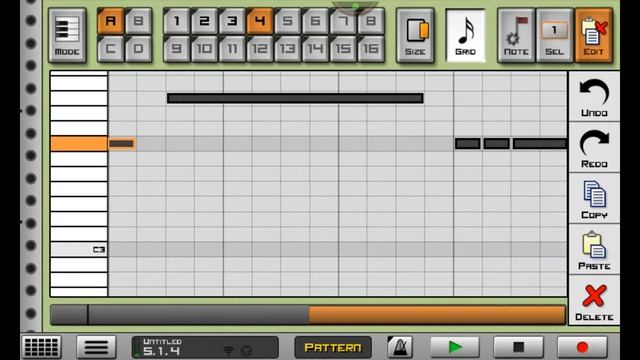Open the Grid note resolution button
The width and height of the screenshot is (640, 360).
[x=465, y=36]
